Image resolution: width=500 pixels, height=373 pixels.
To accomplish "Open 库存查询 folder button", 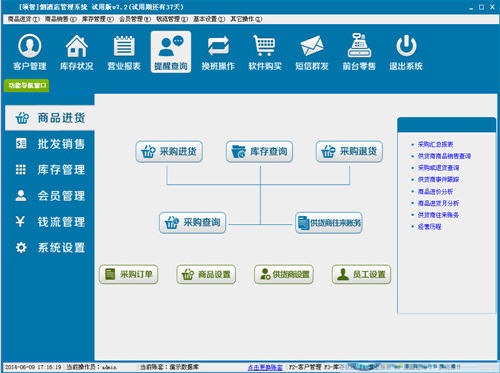I will click(x=259, y=152).
